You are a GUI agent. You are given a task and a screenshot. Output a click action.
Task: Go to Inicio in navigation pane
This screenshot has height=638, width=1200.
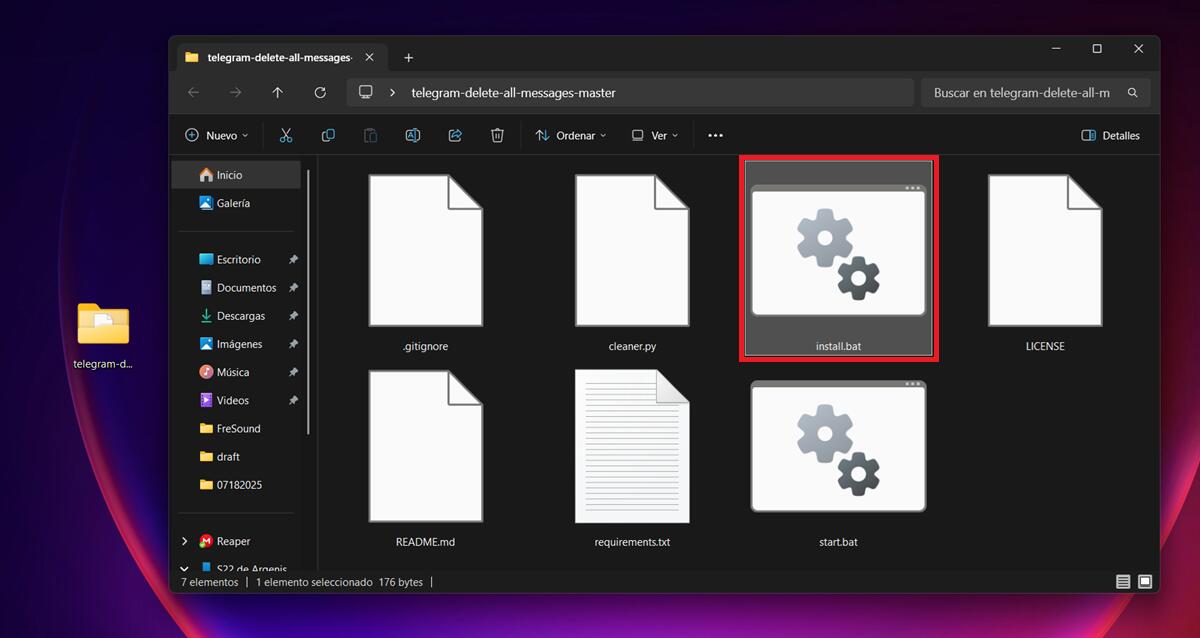click(x=229, y=175)
